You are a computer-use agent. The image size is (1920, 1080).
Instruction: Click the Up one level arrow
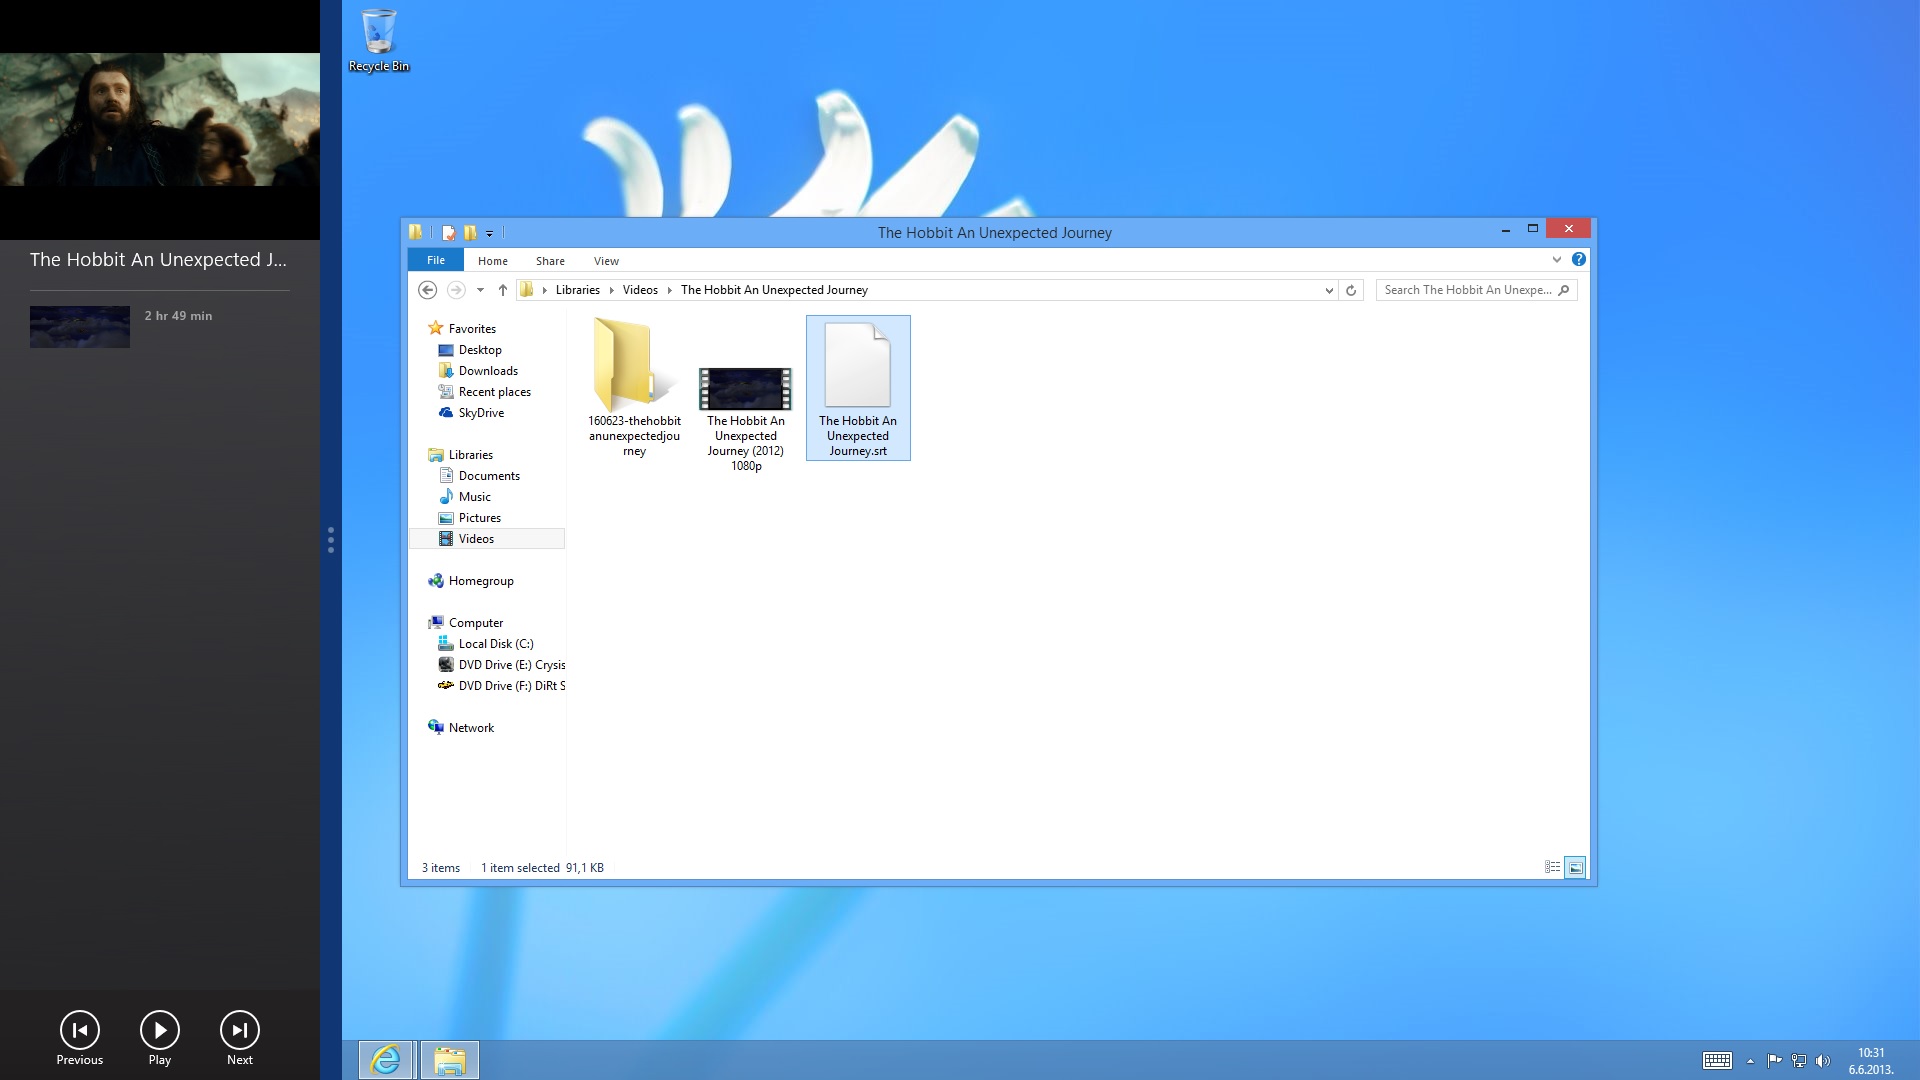[x=503, y=290]
